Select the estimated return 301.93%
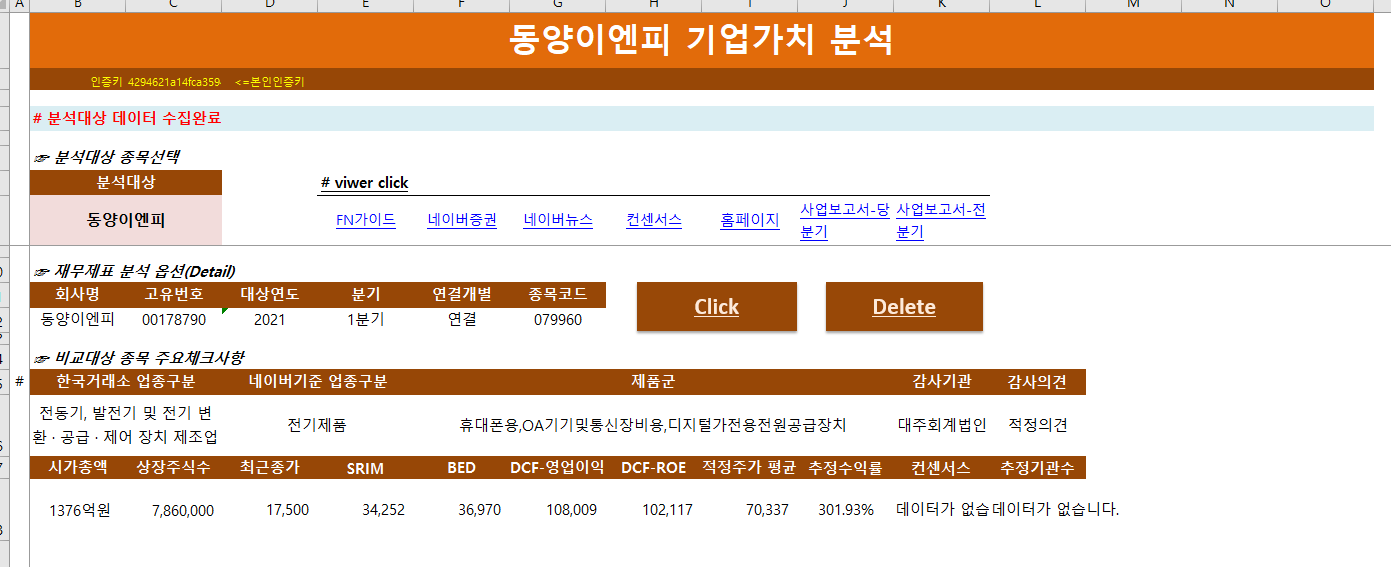This screenshot has height=567, width=1391. [x=846, y=510]
